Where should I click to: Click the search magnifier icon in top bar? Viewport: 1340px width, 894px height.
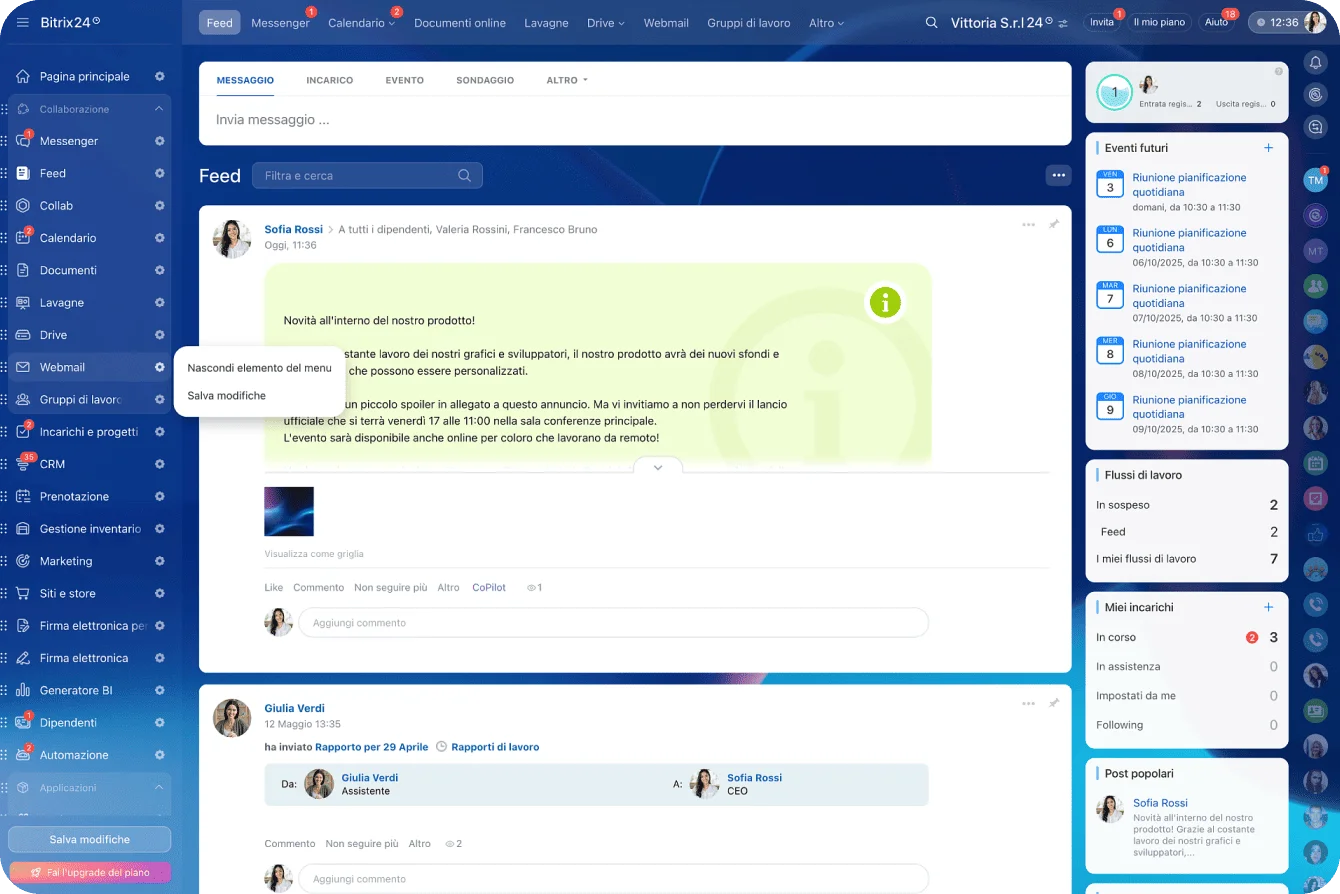(932, 22)
